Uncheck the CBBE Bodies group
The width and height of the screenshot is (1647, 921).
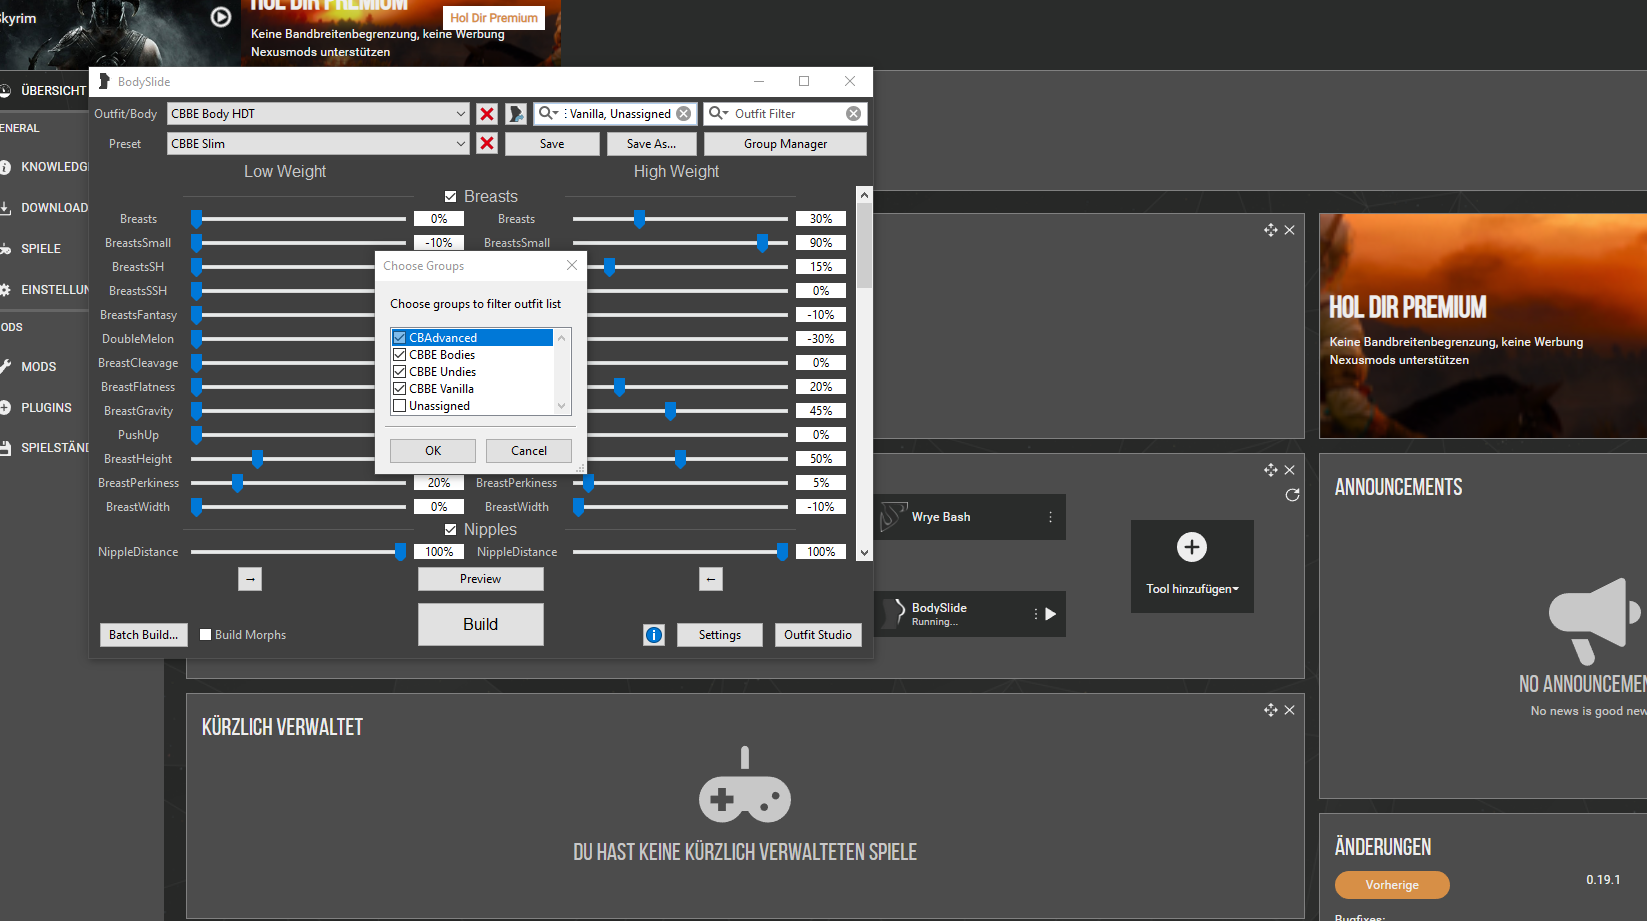point(400,355)
